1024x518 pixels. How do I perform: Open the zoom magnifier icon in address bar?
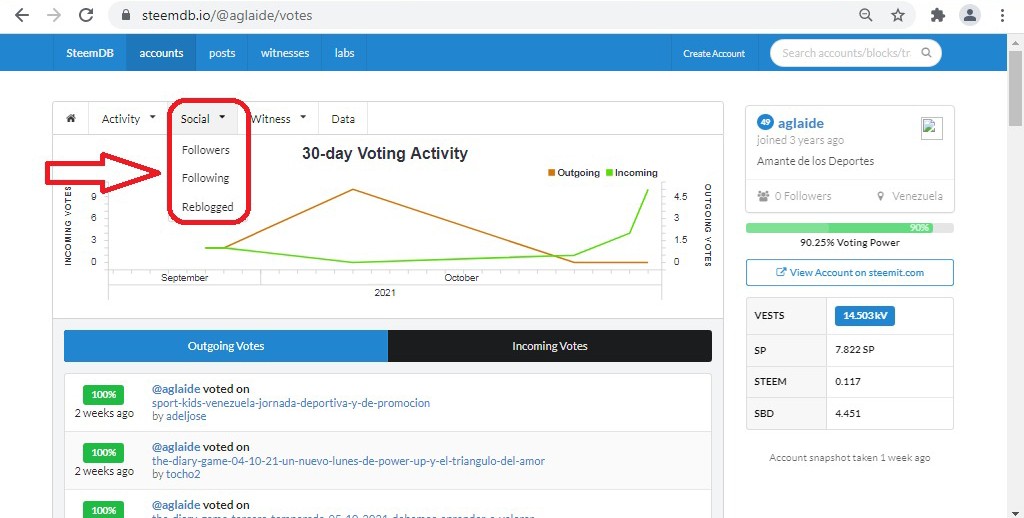tap(865, 15)
